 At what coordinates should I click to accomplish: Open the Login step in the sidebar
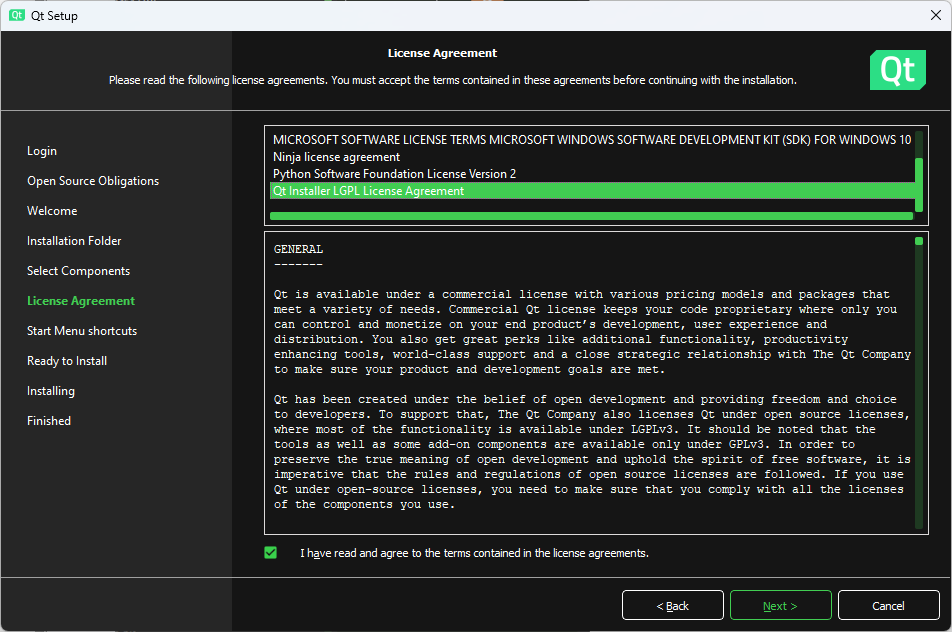(x=42, y=151)
